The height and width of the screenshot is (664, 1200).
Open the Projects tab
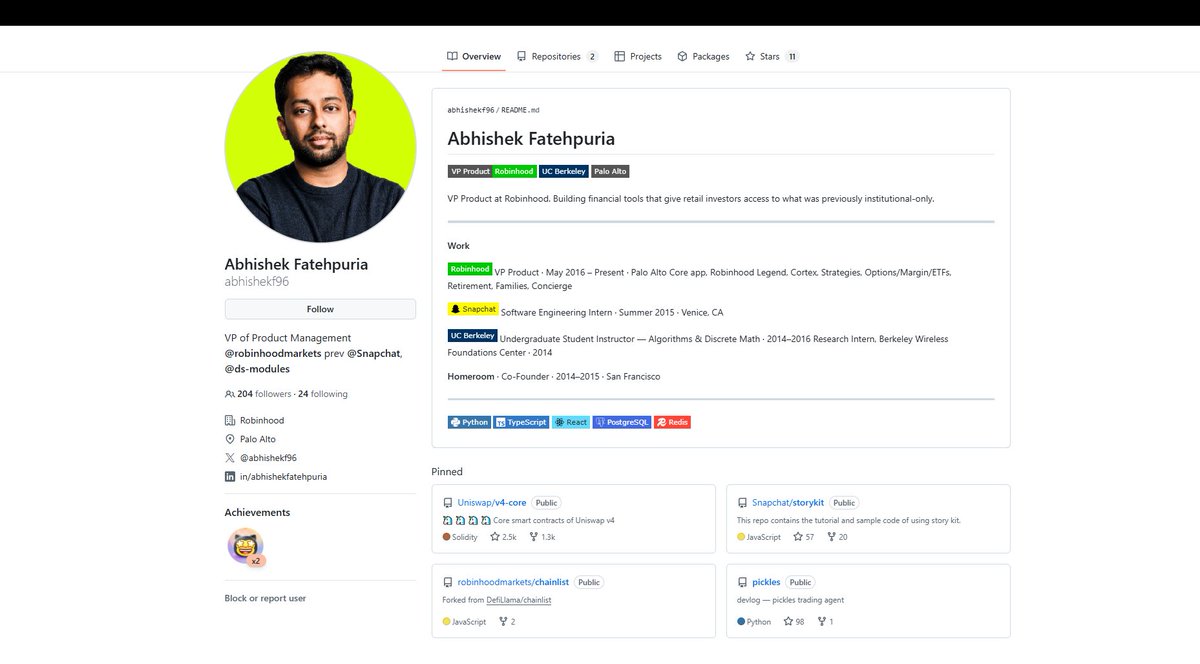[638, 57]
